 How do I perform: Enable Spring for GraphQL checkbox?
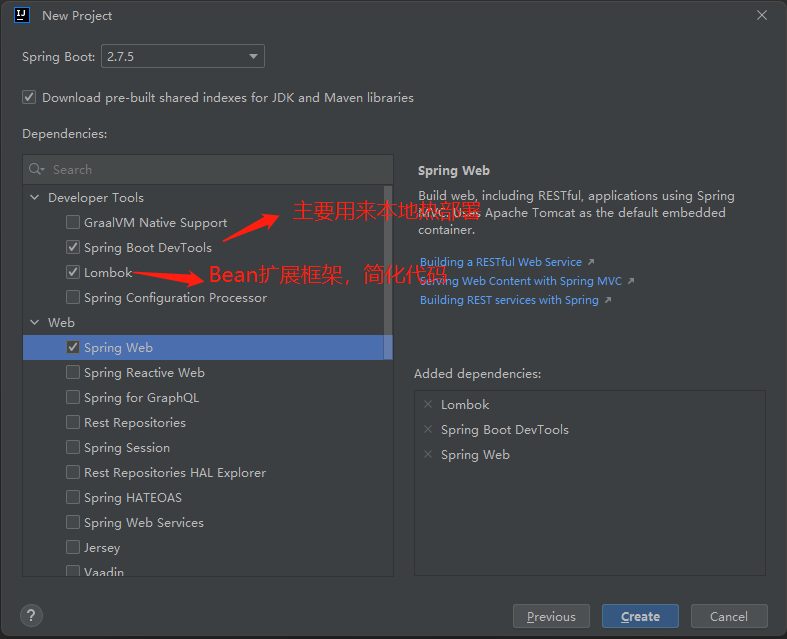tap(73, 398)
